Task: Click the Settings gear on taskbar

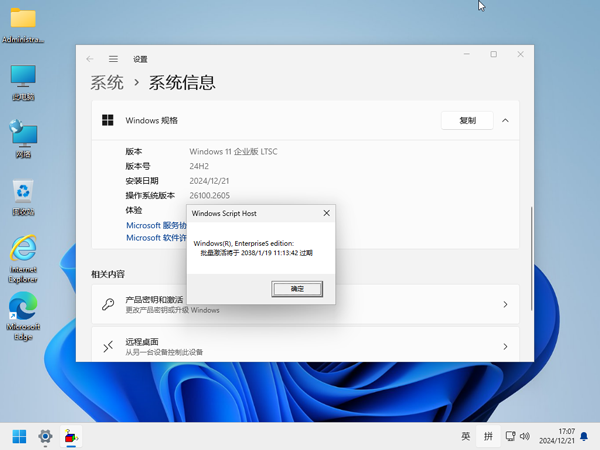Action: click(x=45, y=436)
